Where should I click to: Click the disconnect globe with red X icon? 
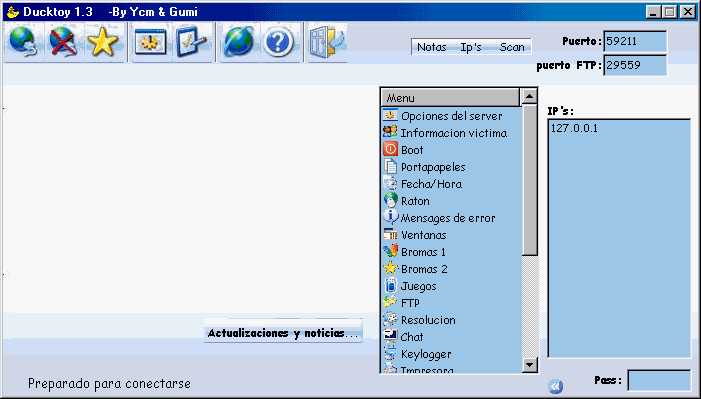pos(63,42)
